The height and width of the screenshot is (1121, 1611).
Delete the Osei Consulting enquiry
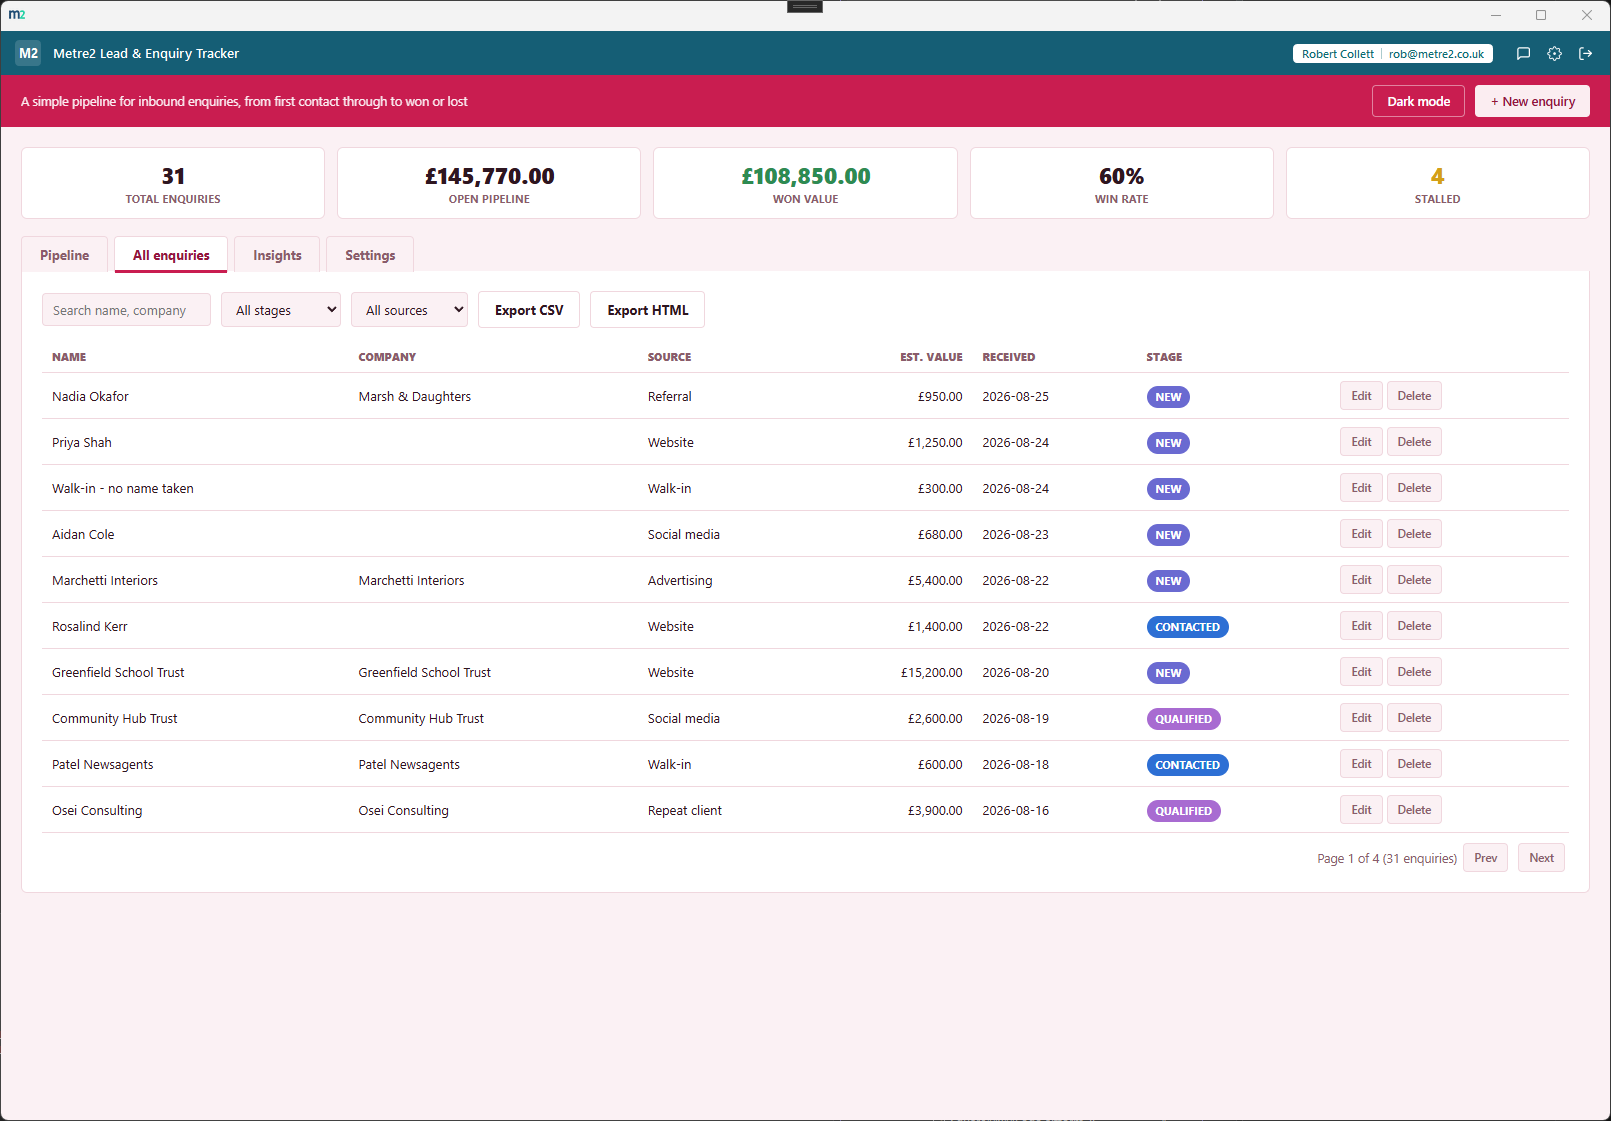[x=1414, y=810]
